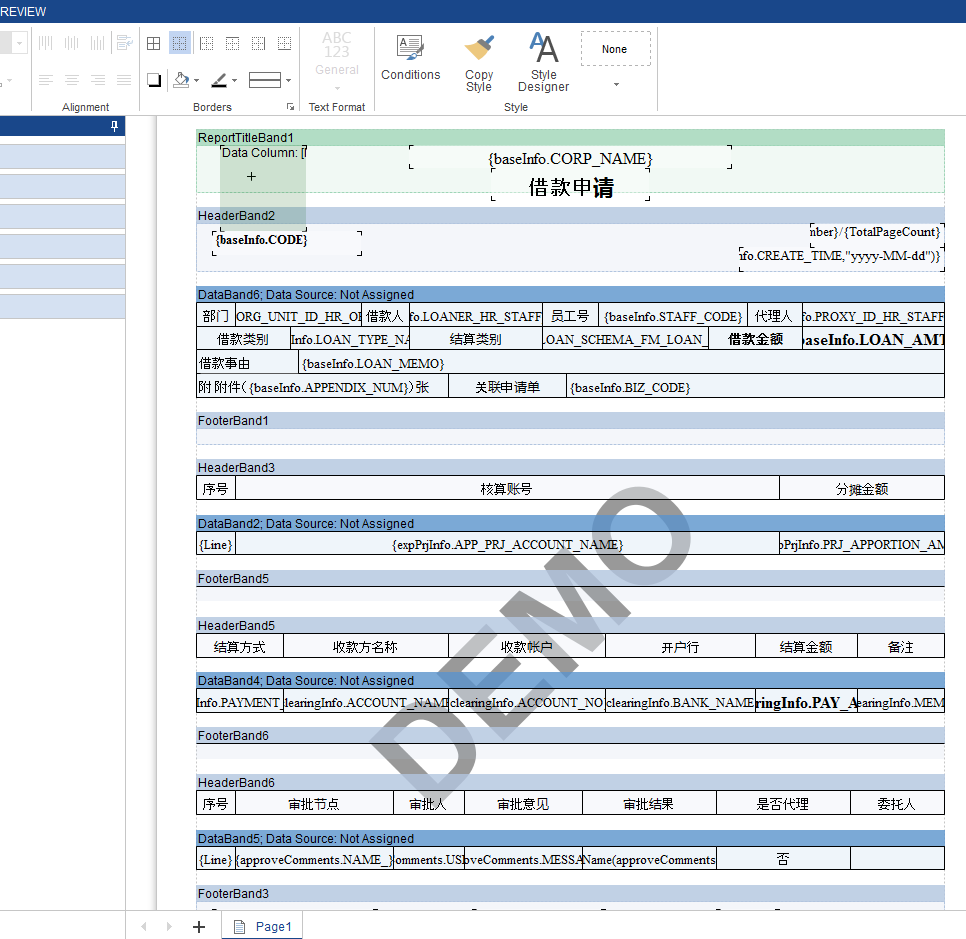The width and height of the screenshot is (966, 939).
Task: Open the Borders group dialog launcher
Action: [290, 107]
